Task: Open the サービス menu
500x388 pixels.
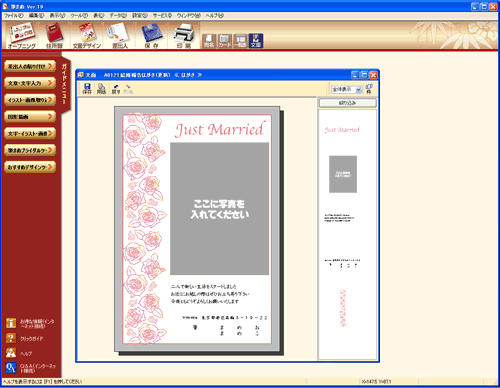Action: pyautogui.click(x=162, y=16)
